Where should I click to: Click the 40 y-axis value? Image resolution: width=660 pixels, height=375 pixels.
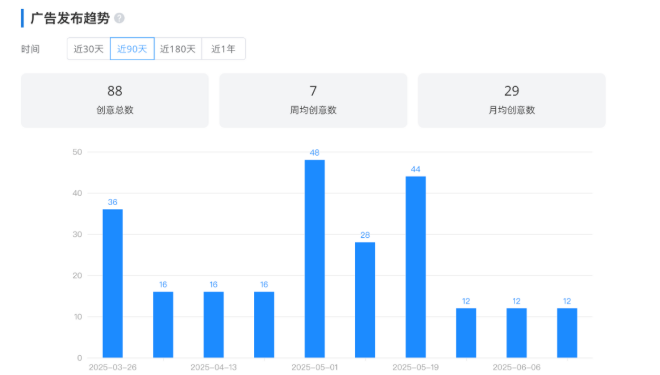(x=77, y=193)
